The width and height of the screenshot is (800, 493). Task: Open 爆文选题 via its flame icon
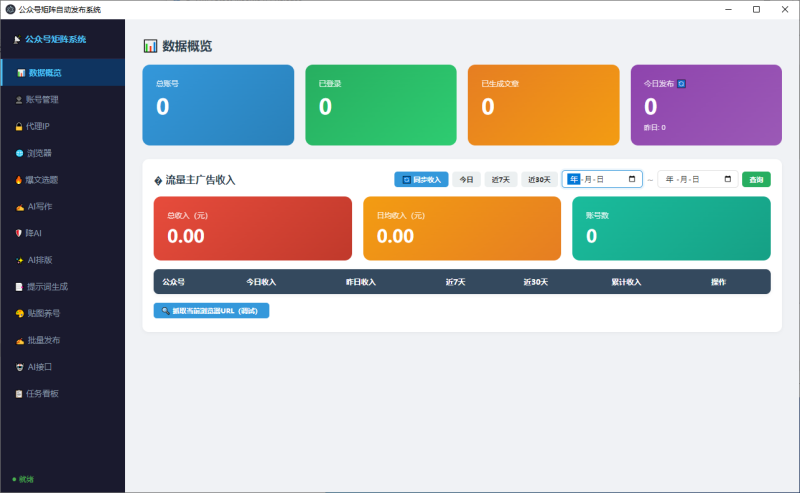pos(19,180)
